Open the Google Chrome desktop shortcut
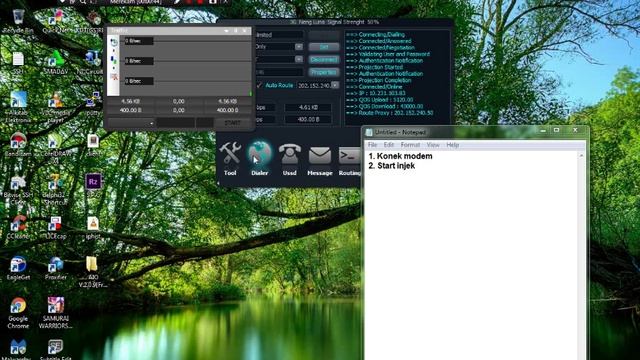Viewport: 640px width, 360px height. (18, 313)
